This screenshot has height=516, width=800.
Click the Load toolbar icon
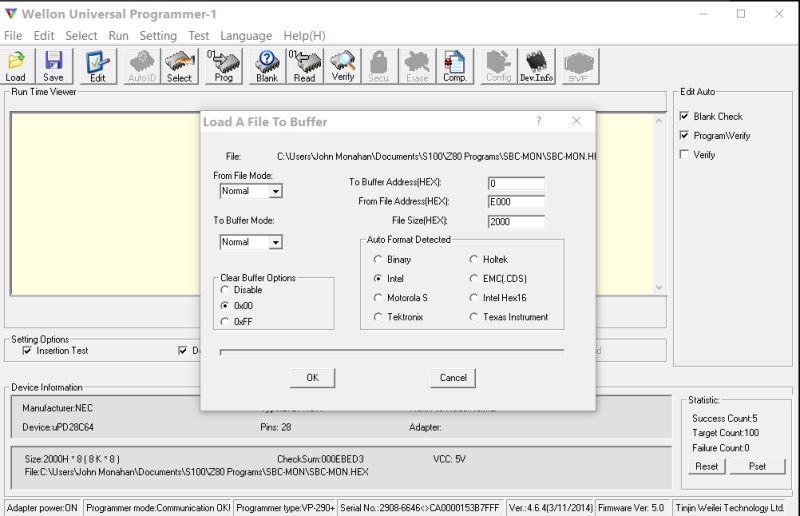[x=16, y=66]
